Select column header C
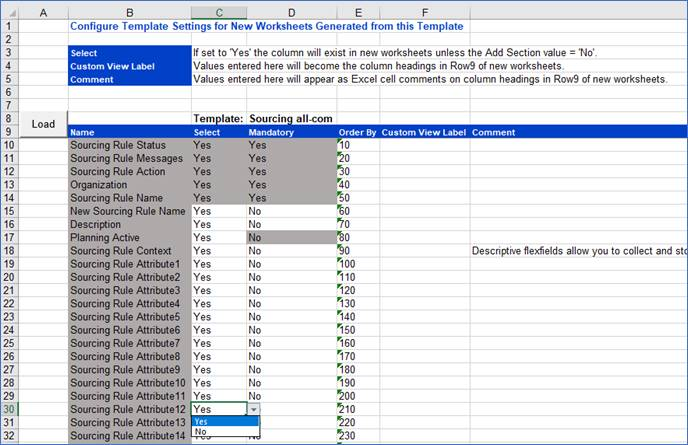Screen dimensions: 688x445 pyautogui.click(x=219, y=13)
